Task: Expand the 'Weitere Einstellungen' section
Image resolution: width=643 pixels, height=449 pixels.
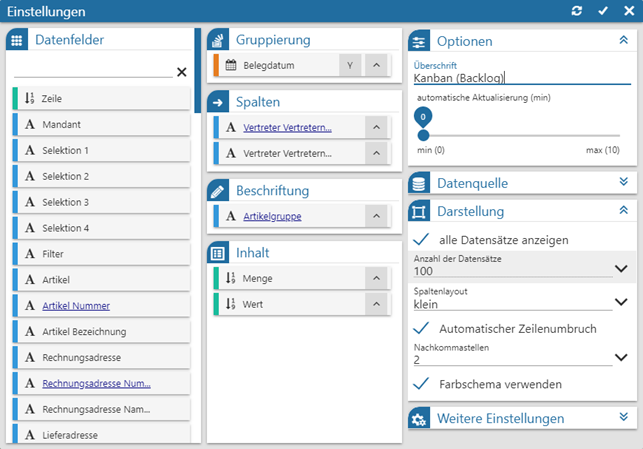Action: [x=623, y=418]
